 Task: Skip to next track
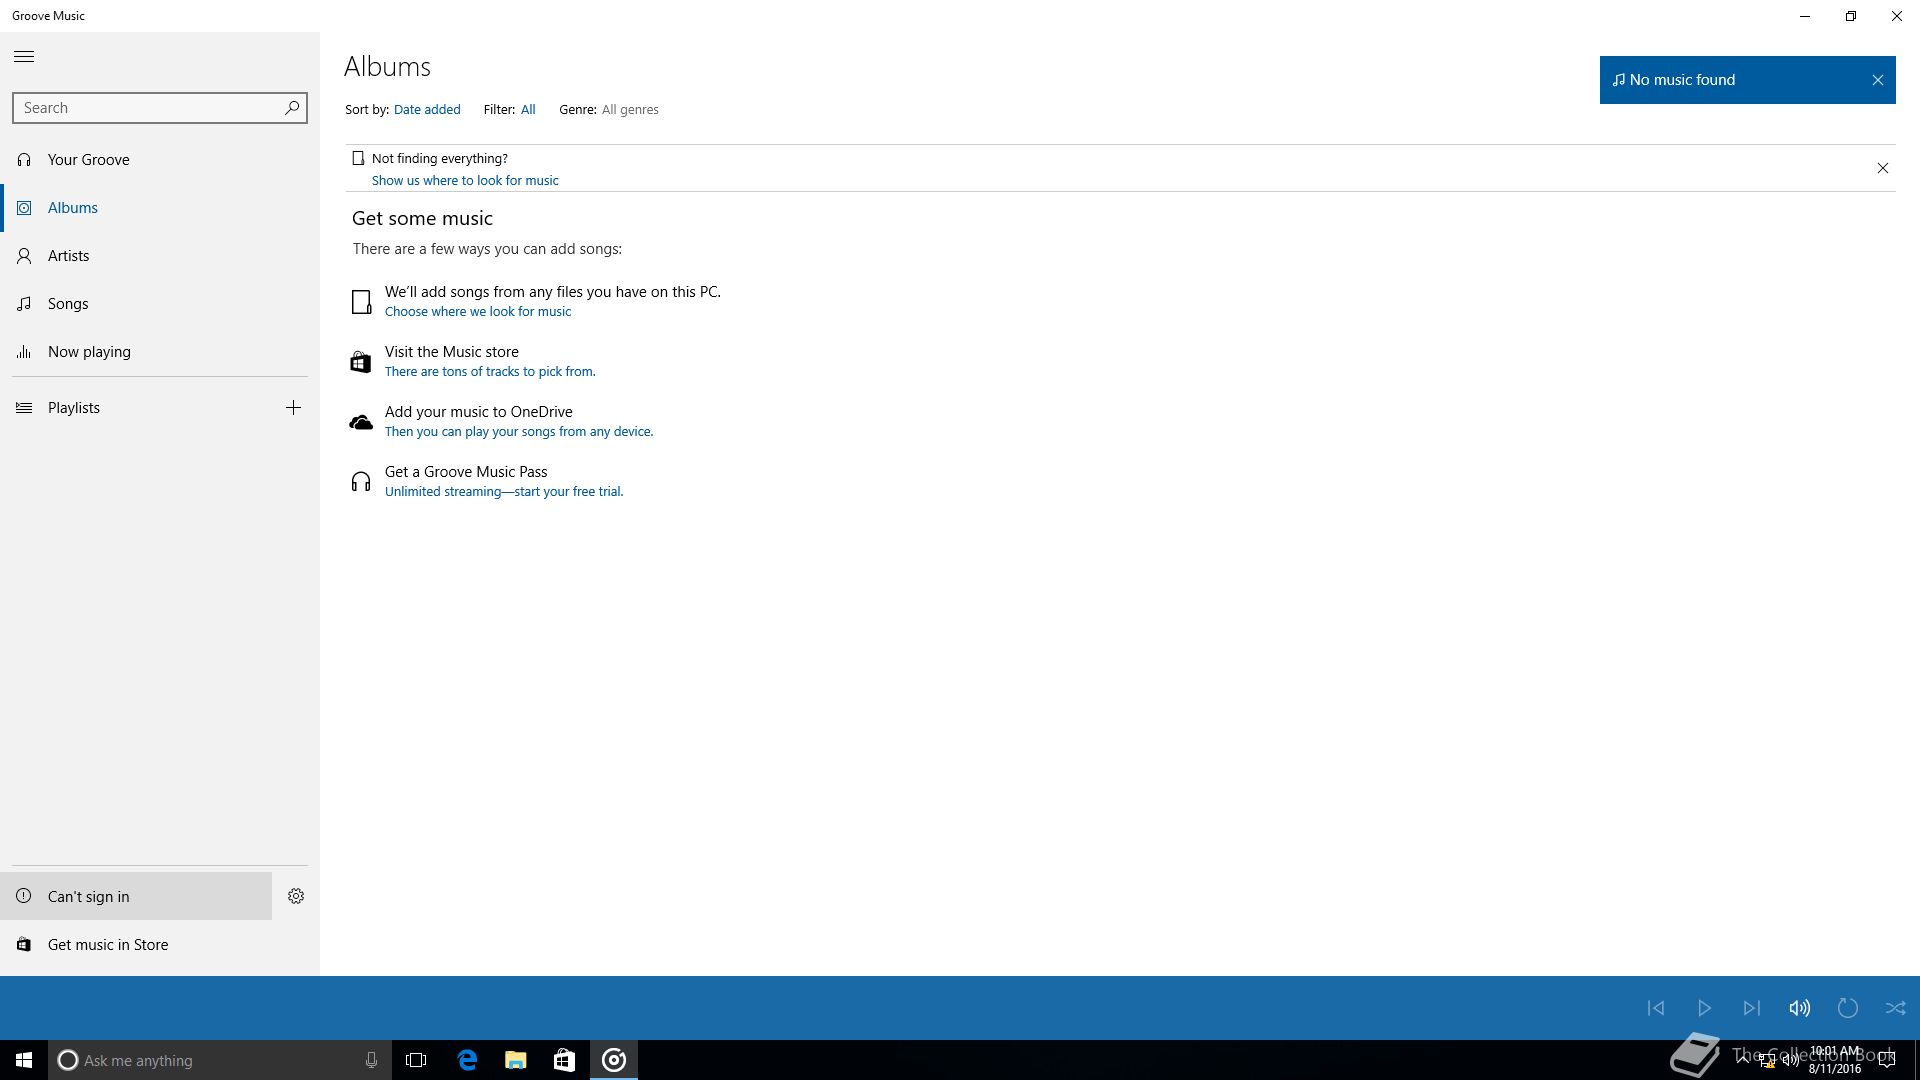pyautogui.click(x=1752, y=1008)
